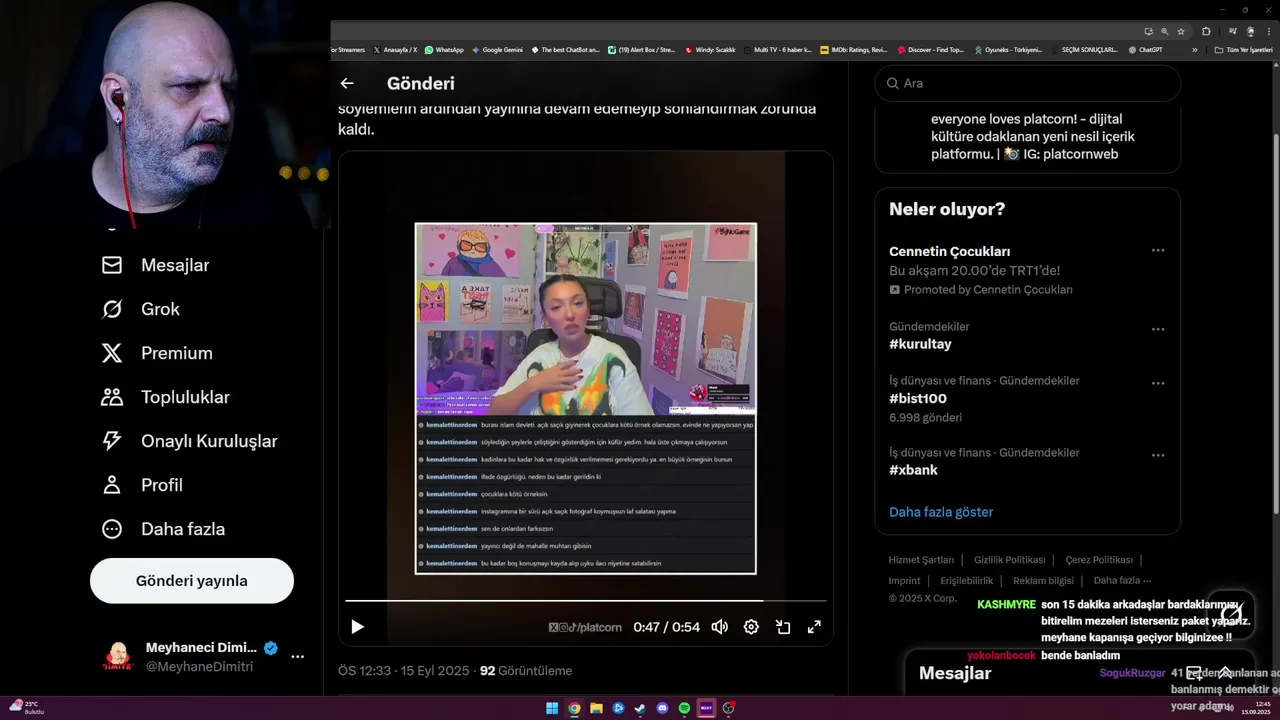
Task: Go to Topluluklar
Action: (x=165, y=397)
